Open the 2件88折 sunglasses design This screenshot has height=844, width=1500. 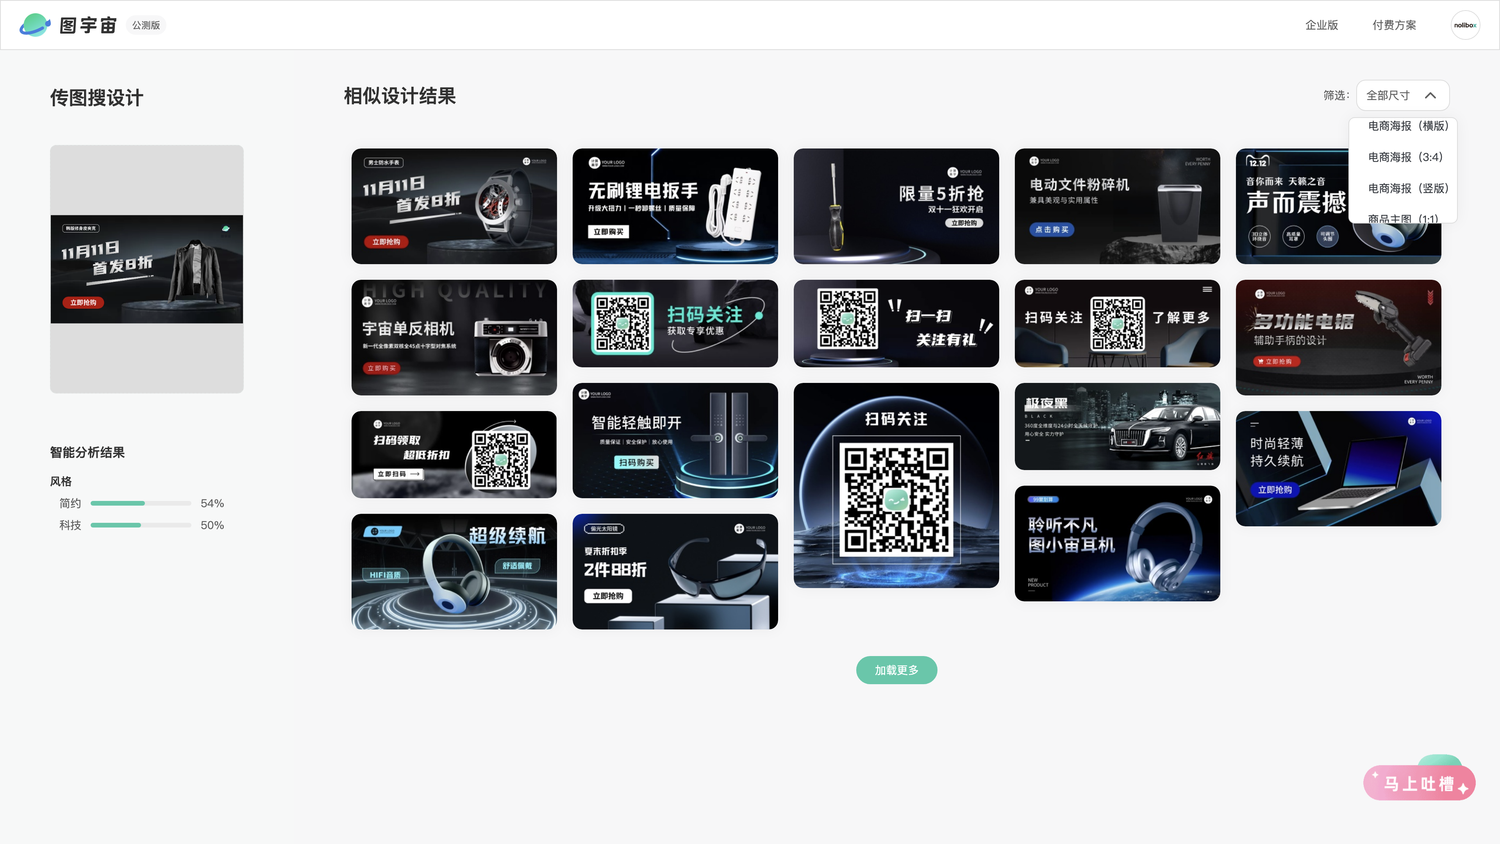point(675,571)
